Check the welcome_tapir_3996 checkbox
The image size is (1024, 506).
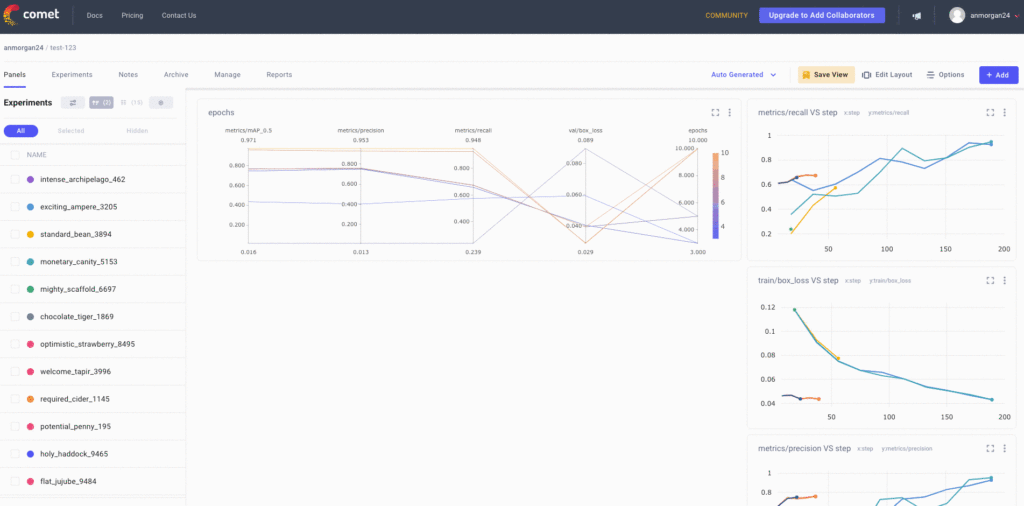(x=14, y=372)
